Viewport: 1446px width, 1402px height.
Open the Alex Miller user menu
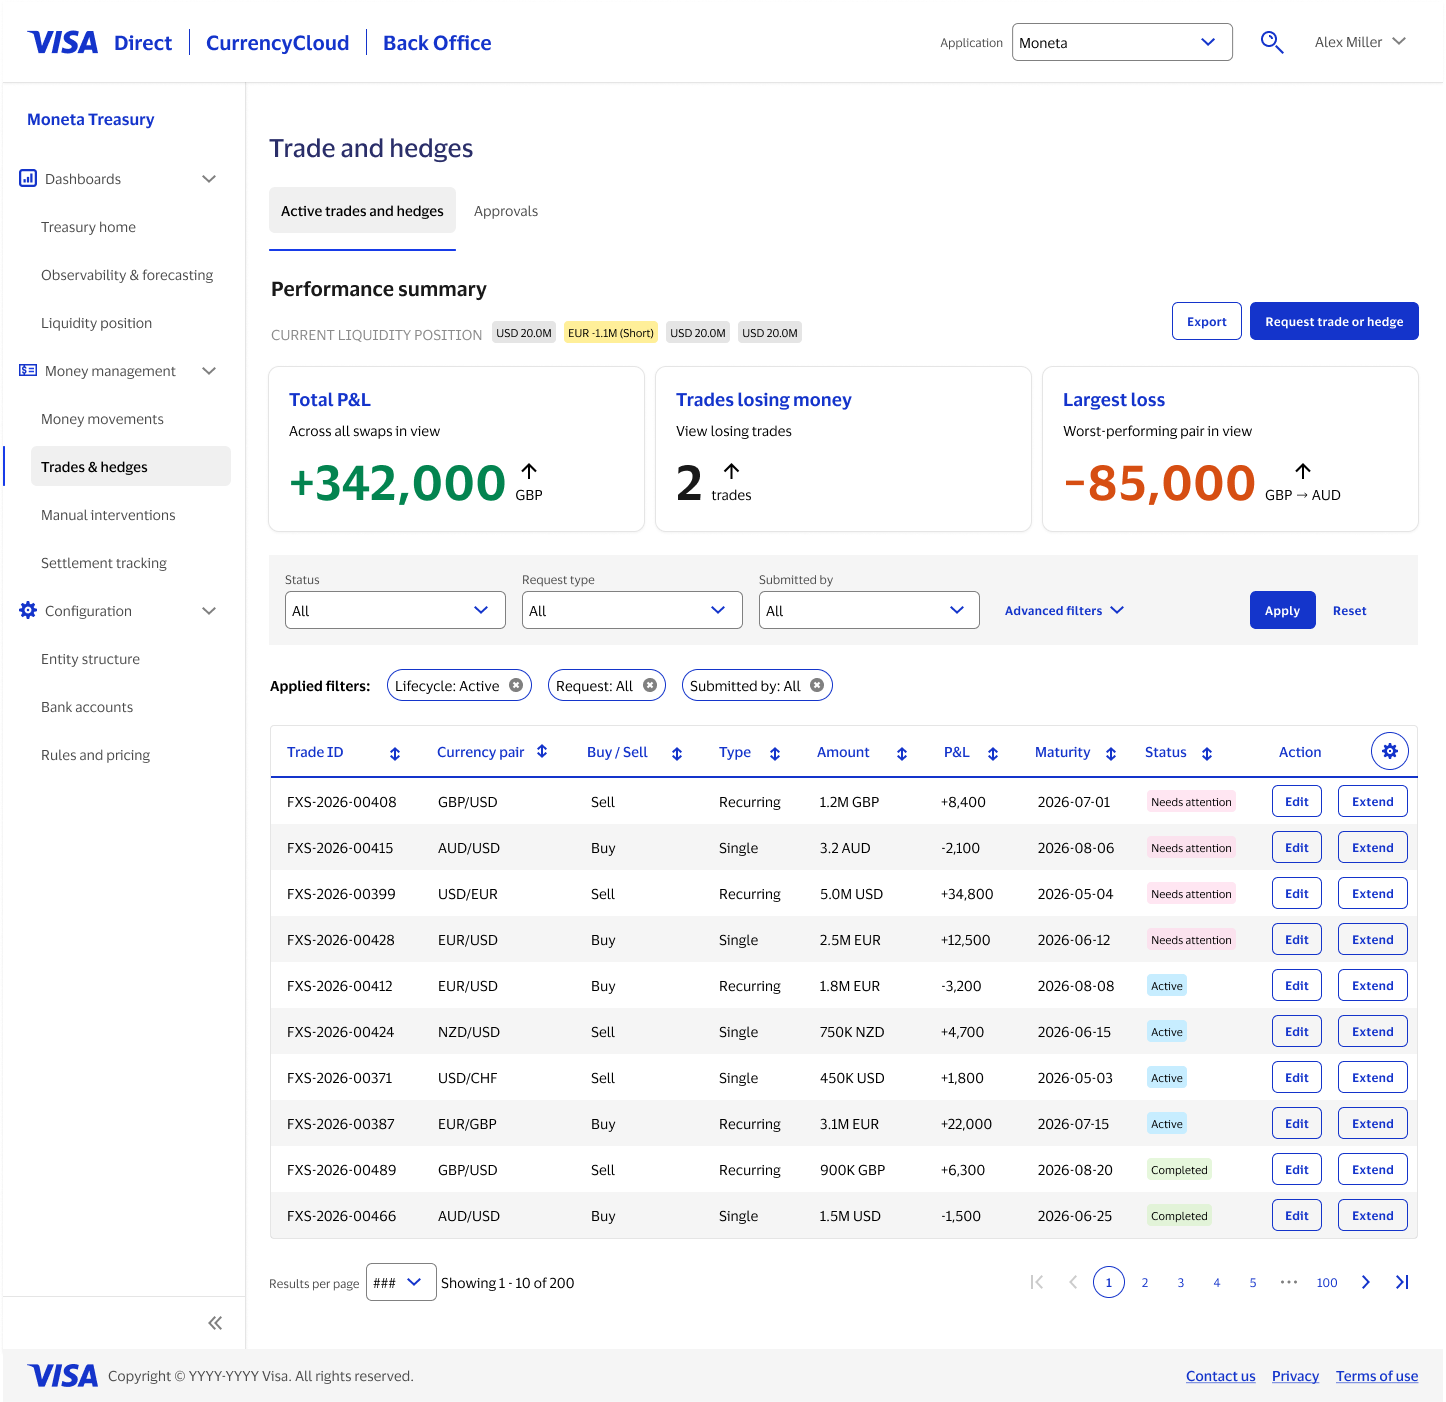1360,42
